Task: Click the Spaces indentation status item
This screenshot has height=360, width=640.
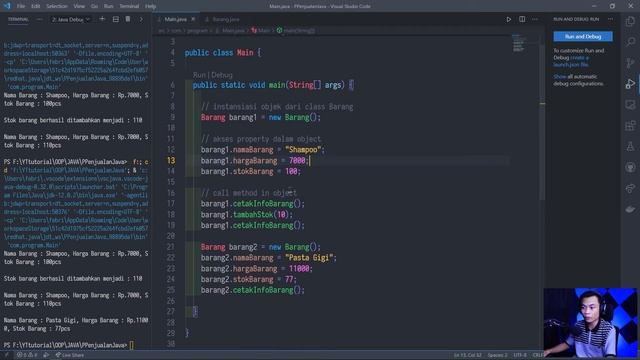Action: (498, 355)
